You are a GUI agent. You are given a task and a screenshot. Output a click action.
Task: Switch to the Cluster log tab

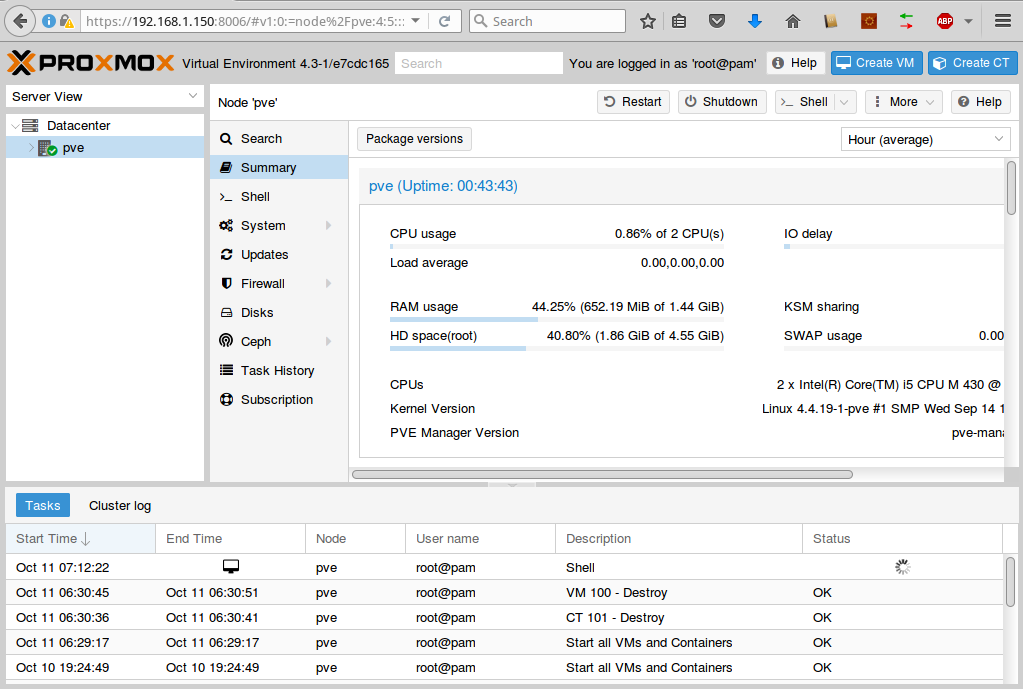click(120, 506)
